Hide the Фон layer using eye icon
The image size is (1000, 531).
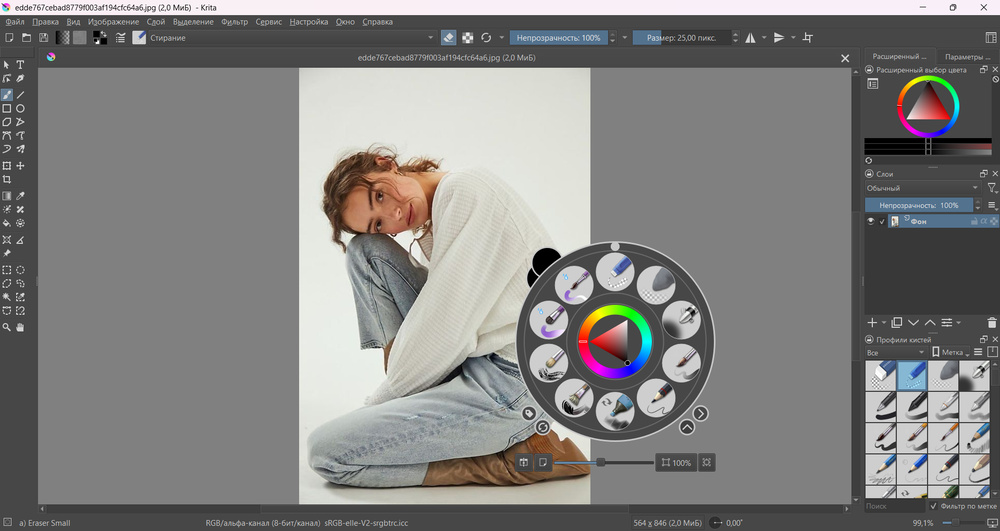(871, 222)
